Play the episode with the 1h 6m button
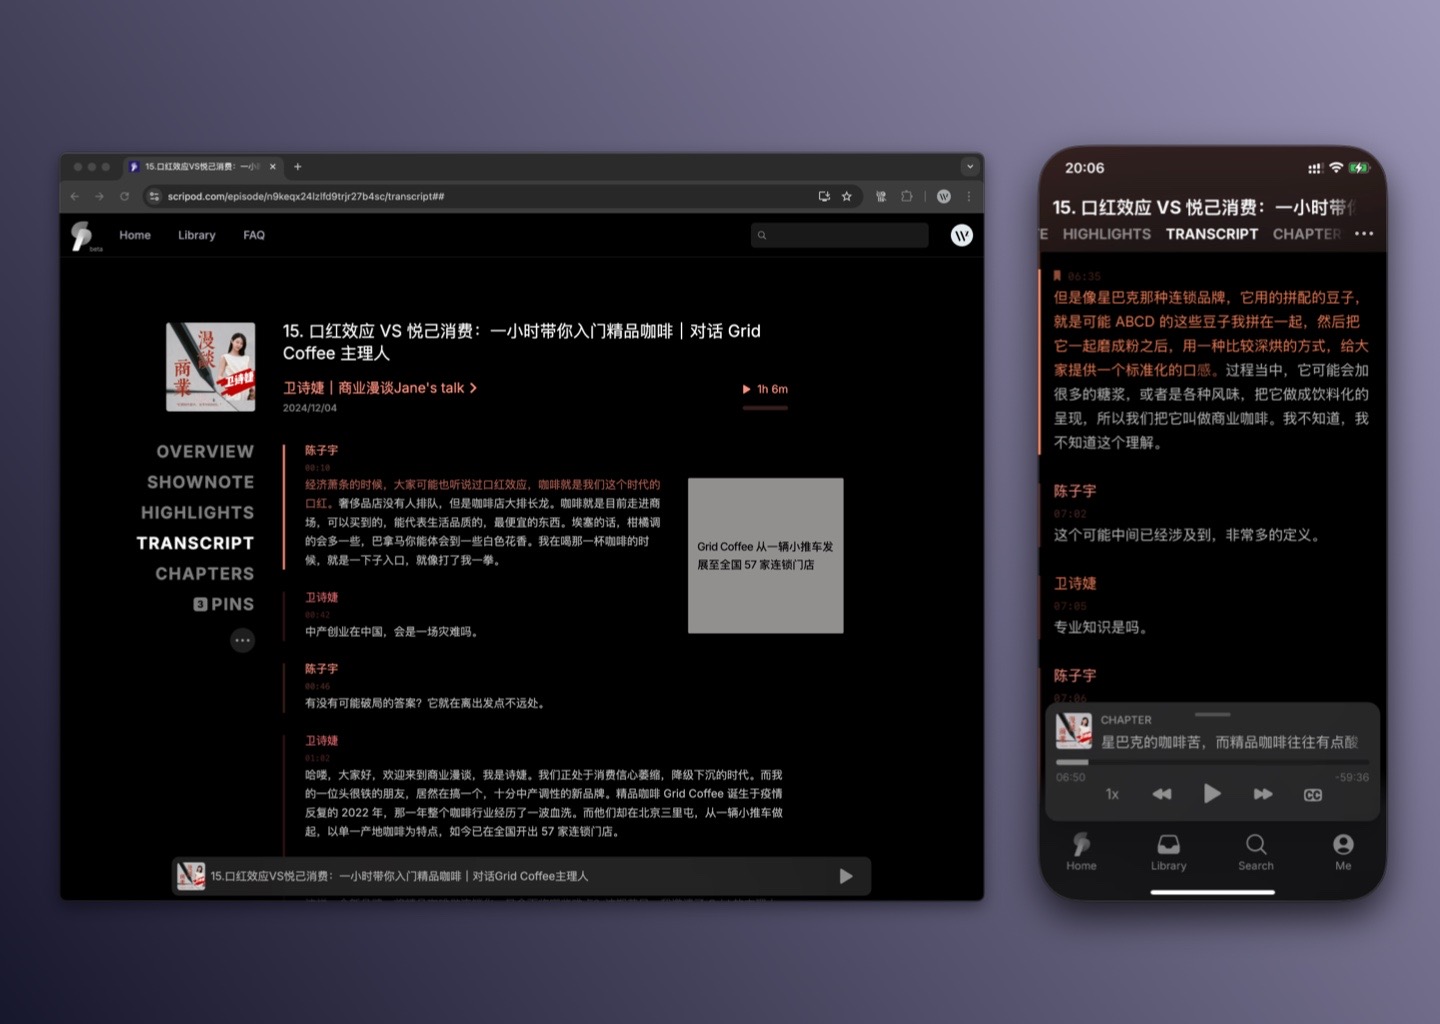This screenshot has width=1440, height=1024. 765,389
